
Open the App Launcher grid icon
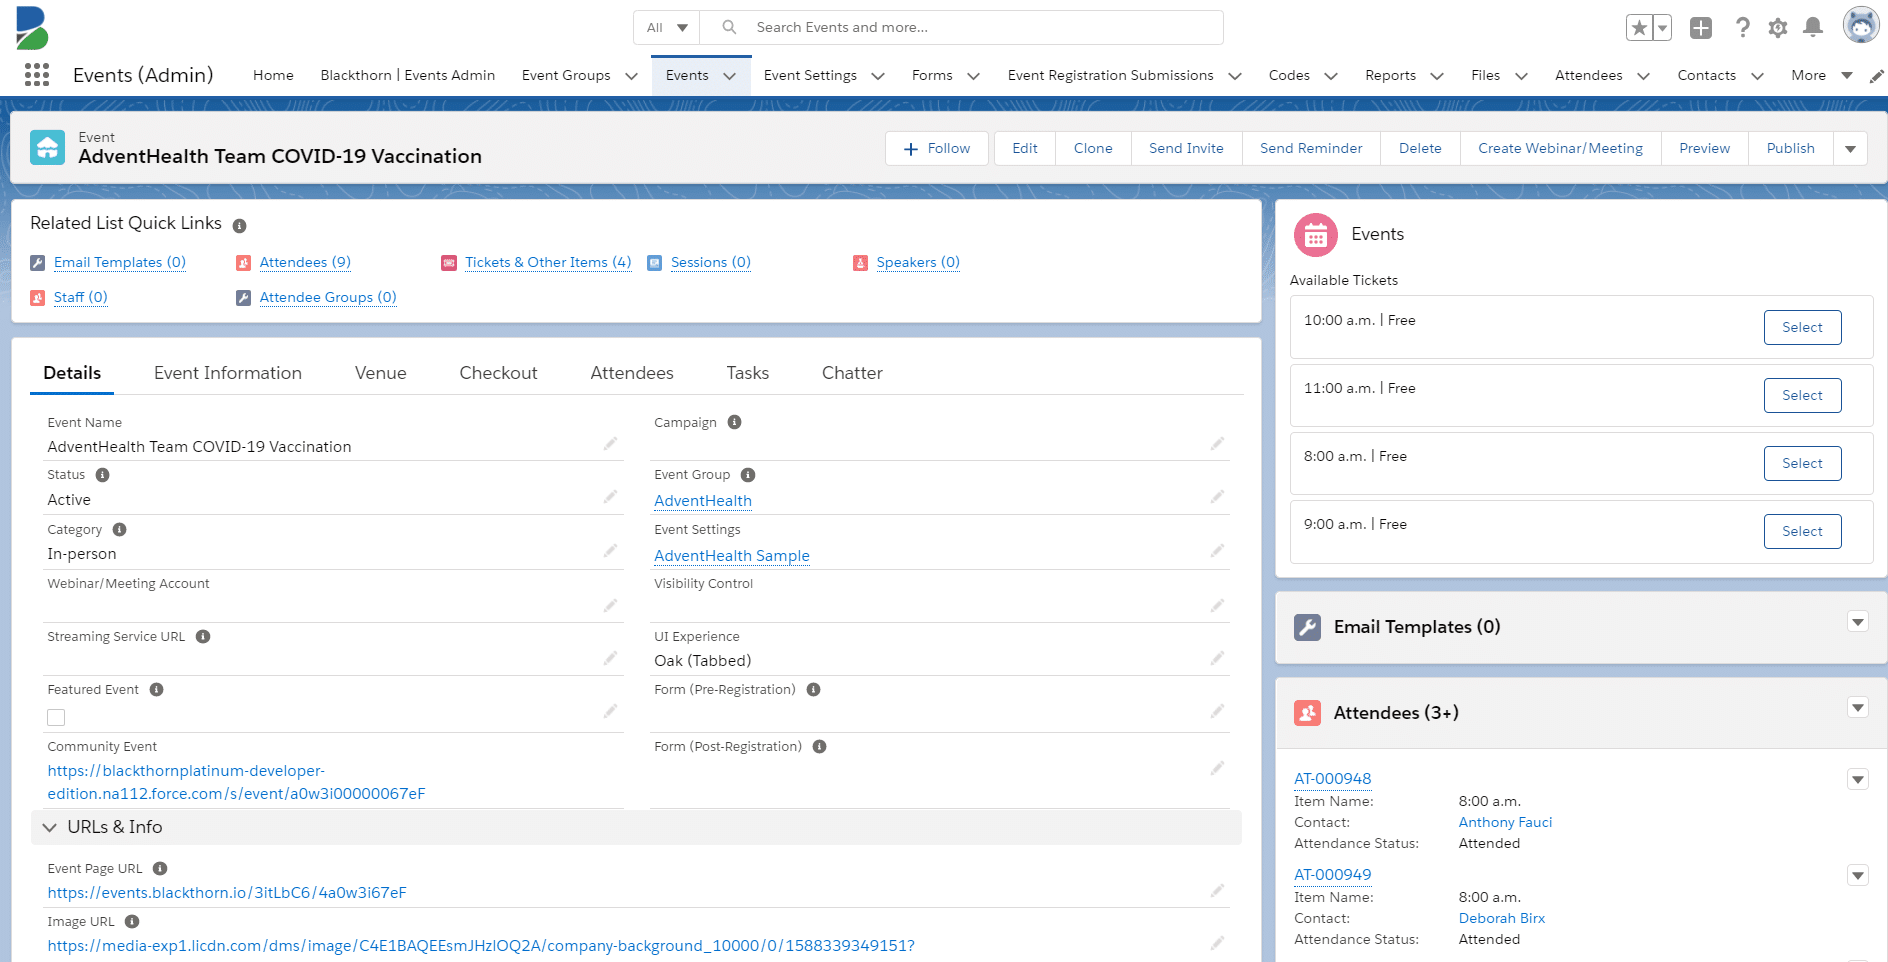(37, 75)
